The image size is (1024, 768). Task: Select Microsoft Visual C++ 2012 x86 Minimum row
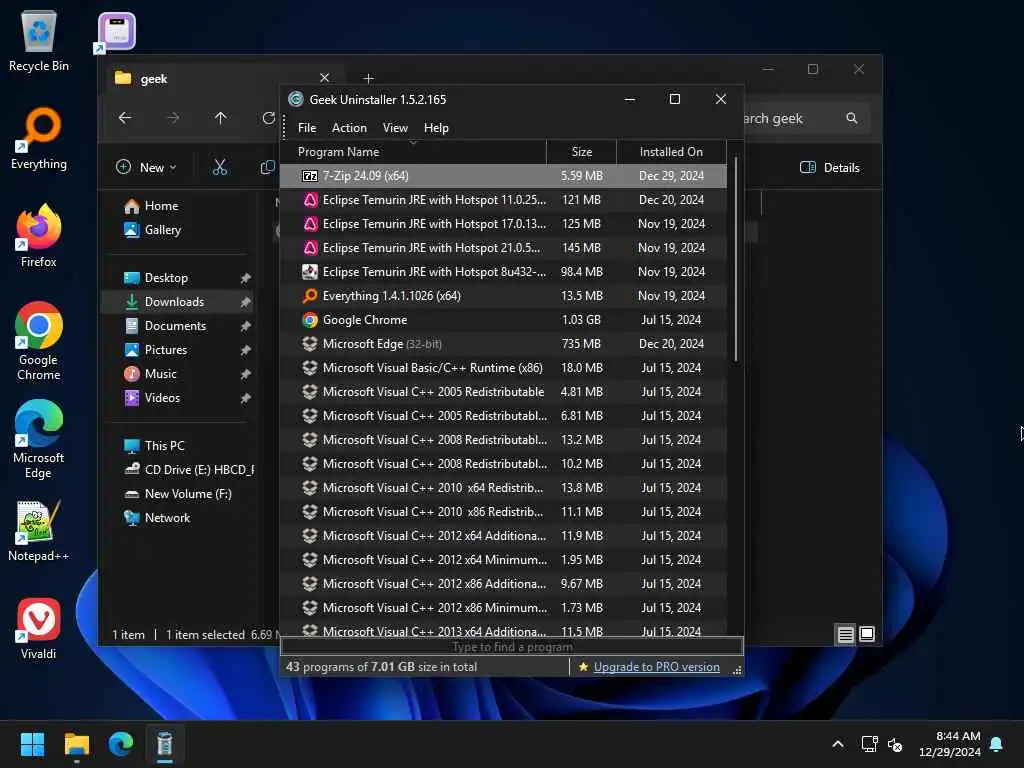pos(503,608)
